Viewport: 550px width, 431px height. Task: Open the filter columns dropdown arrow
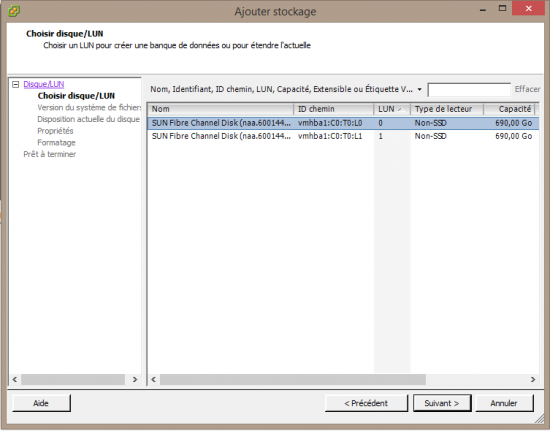(420, 89)
